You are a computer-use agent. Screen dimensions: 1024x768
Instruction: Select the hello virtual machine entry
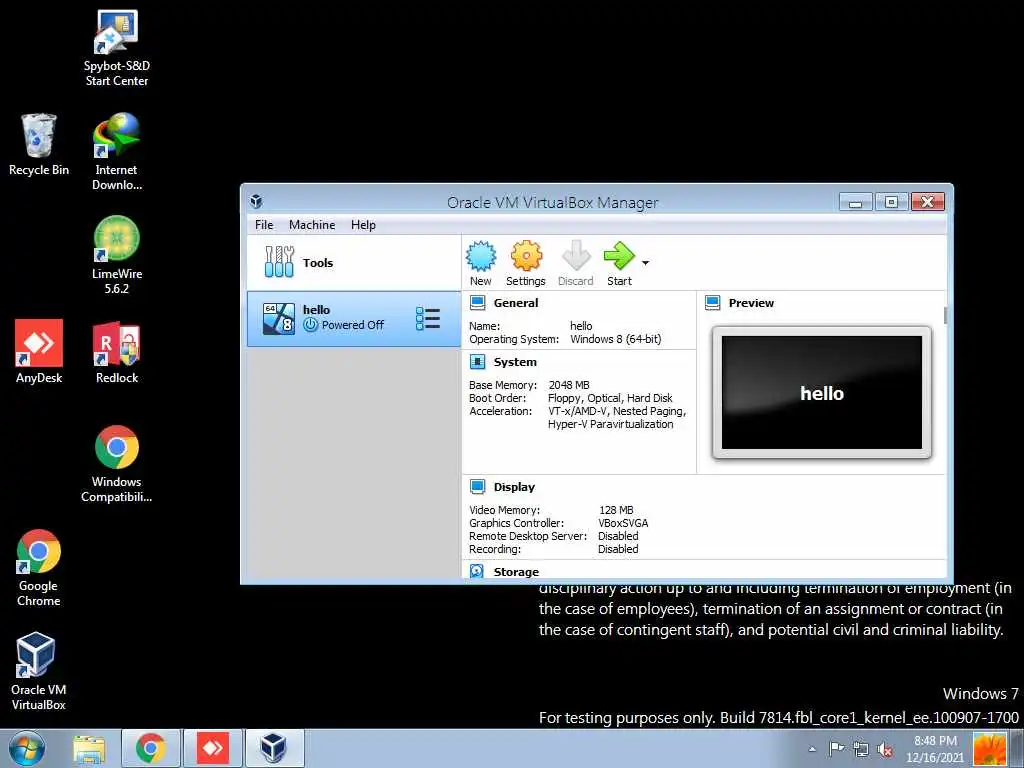(x=354, y=319)
